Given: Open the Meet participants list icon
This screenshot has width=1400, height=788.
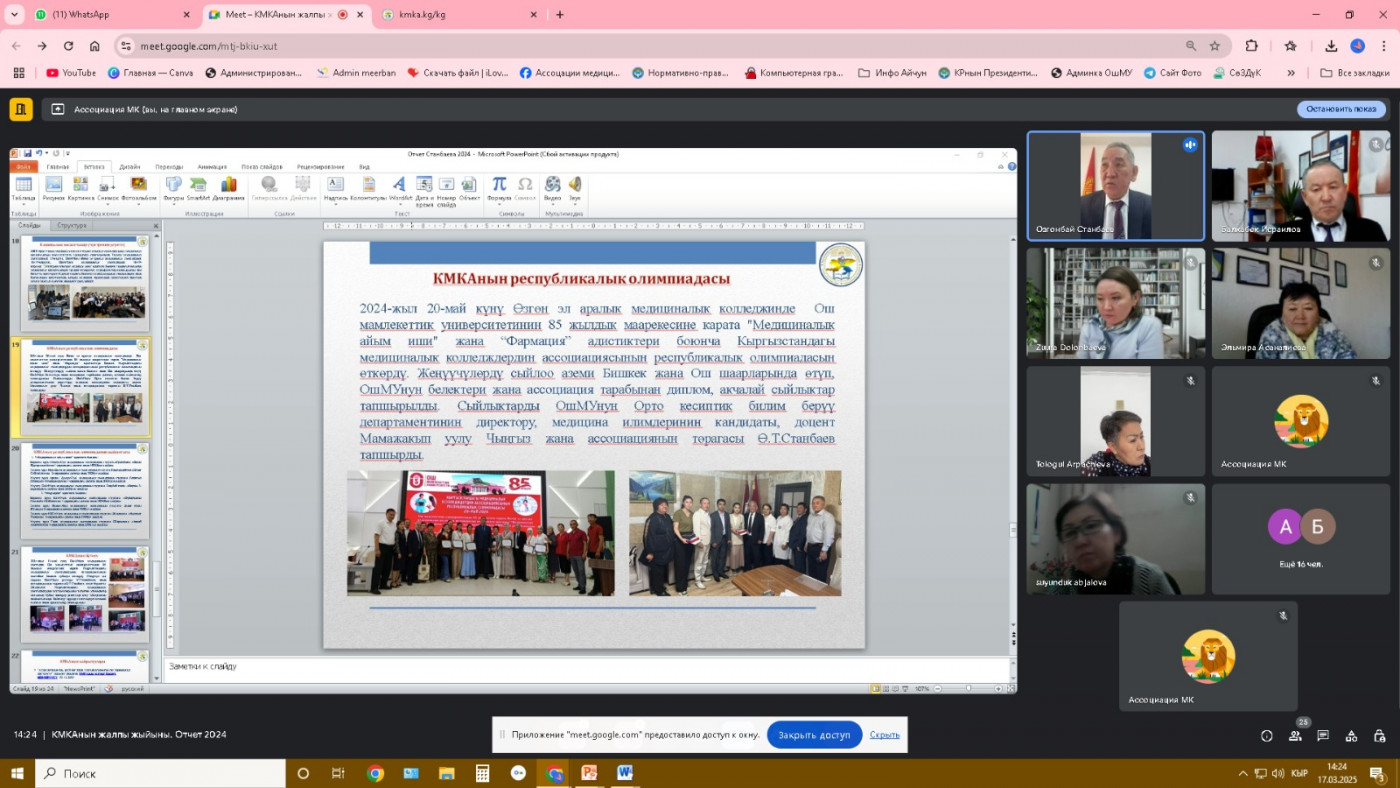Looking at the screenshot, I should coord(1296,735).
